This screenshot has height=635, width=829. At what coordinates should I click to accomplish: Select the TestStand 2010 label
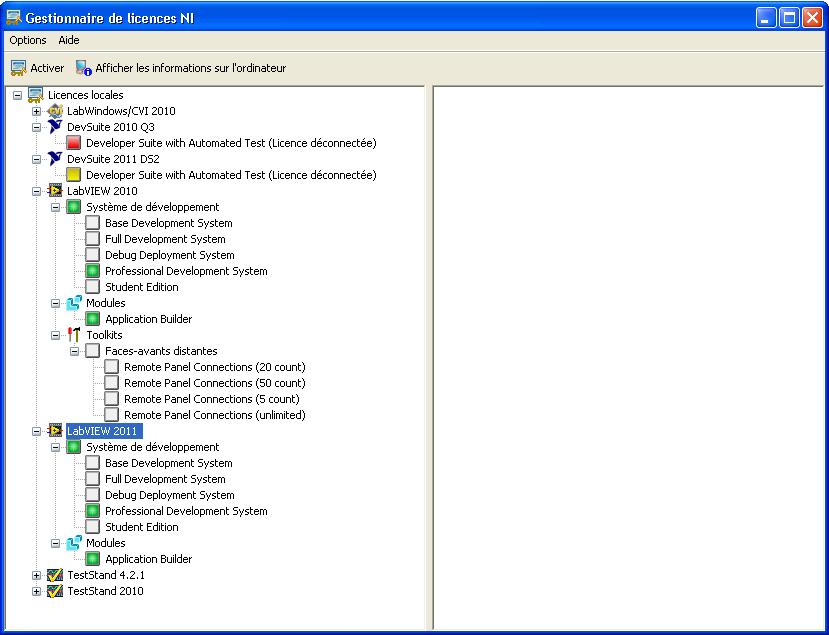pos(105,591)
